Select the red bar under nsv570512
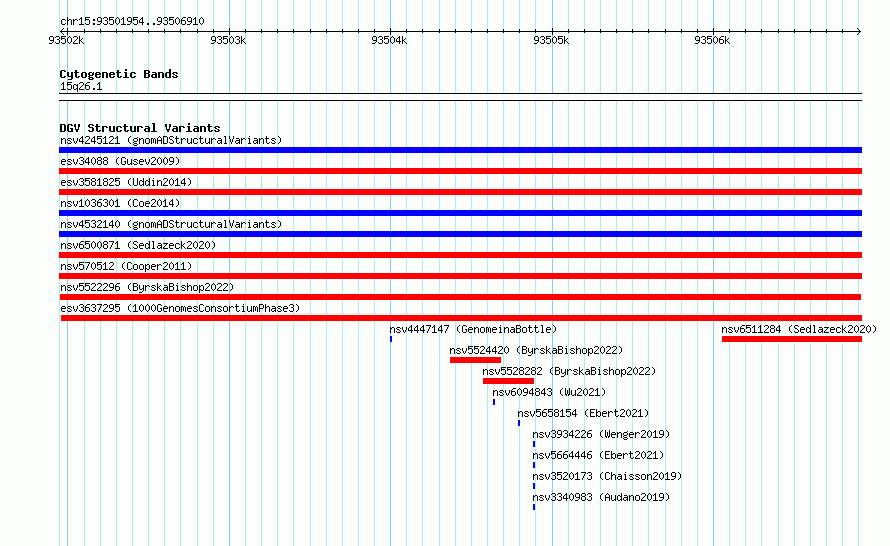This screenshot has height=546, width=890. pyautogui.click(x=460, y=276)
